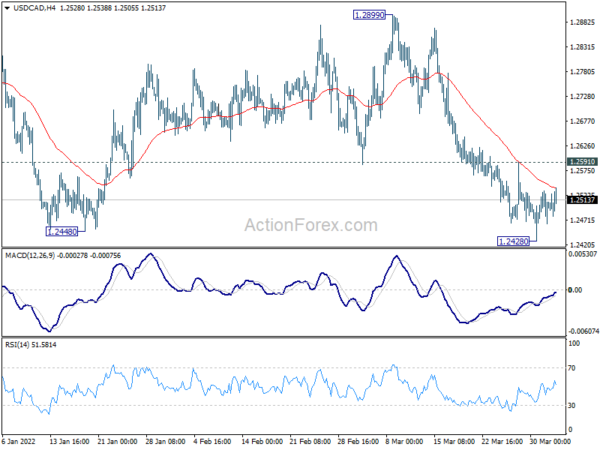Click the 1.27805 price axis label
600x450 pixels.
click(x=582, y=72)
